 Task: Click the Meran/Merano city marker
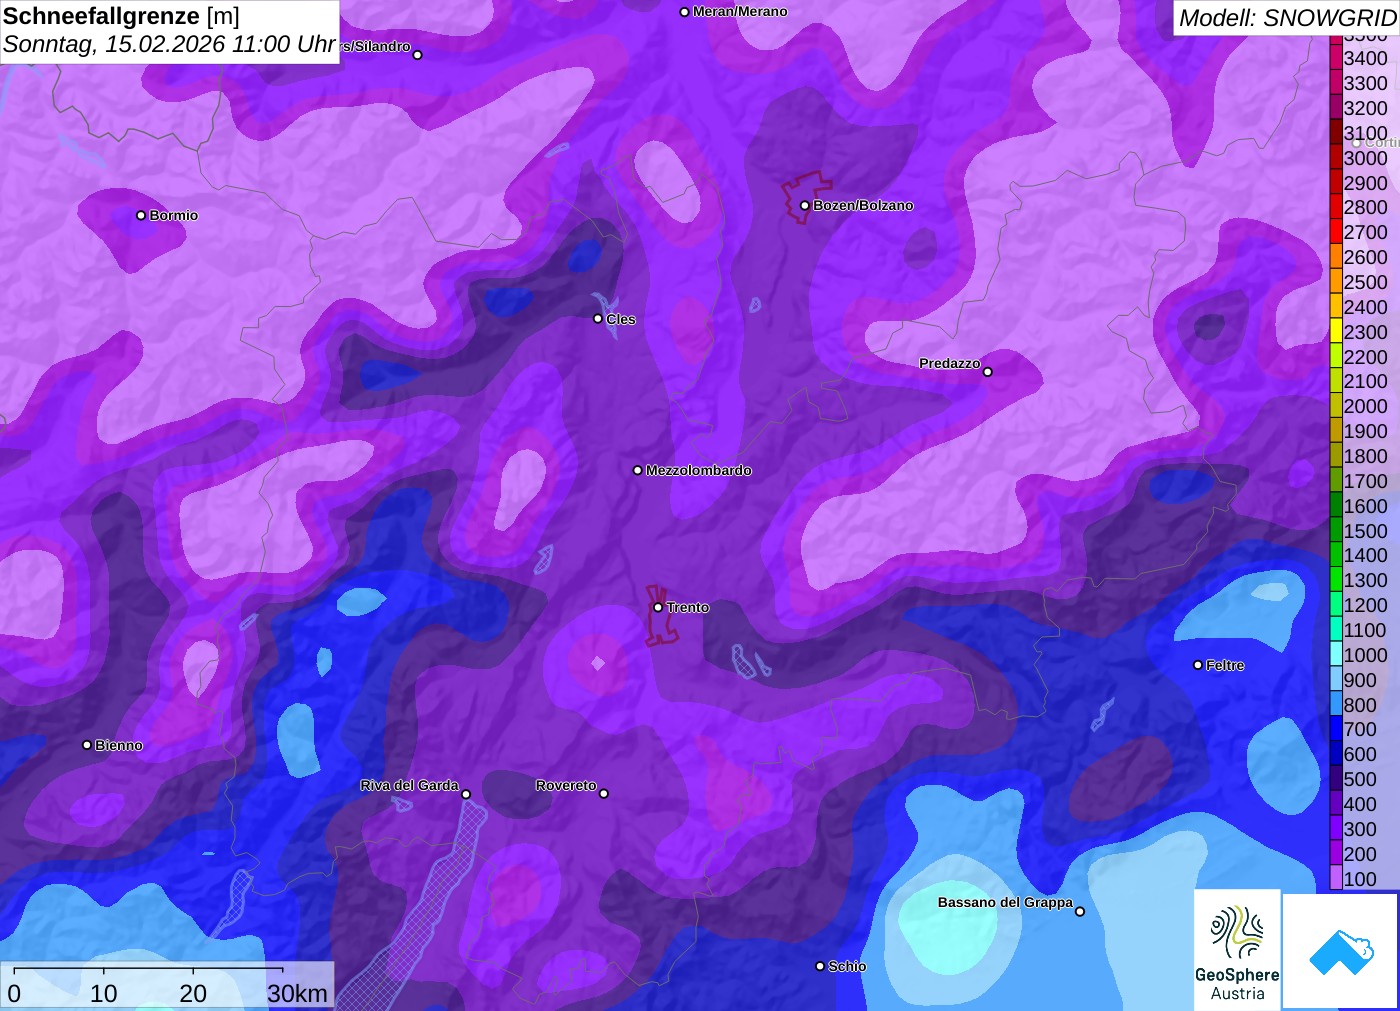pos(685,12)
